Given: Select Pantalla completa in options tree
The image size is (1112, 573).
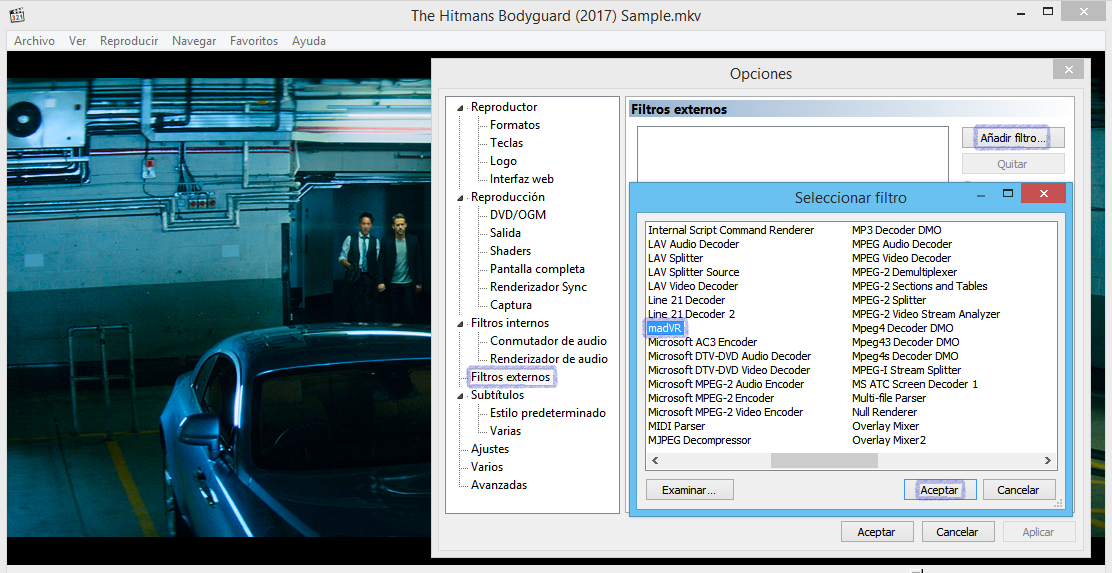Looking at the screenshot, I should click(x=537, y=269).
